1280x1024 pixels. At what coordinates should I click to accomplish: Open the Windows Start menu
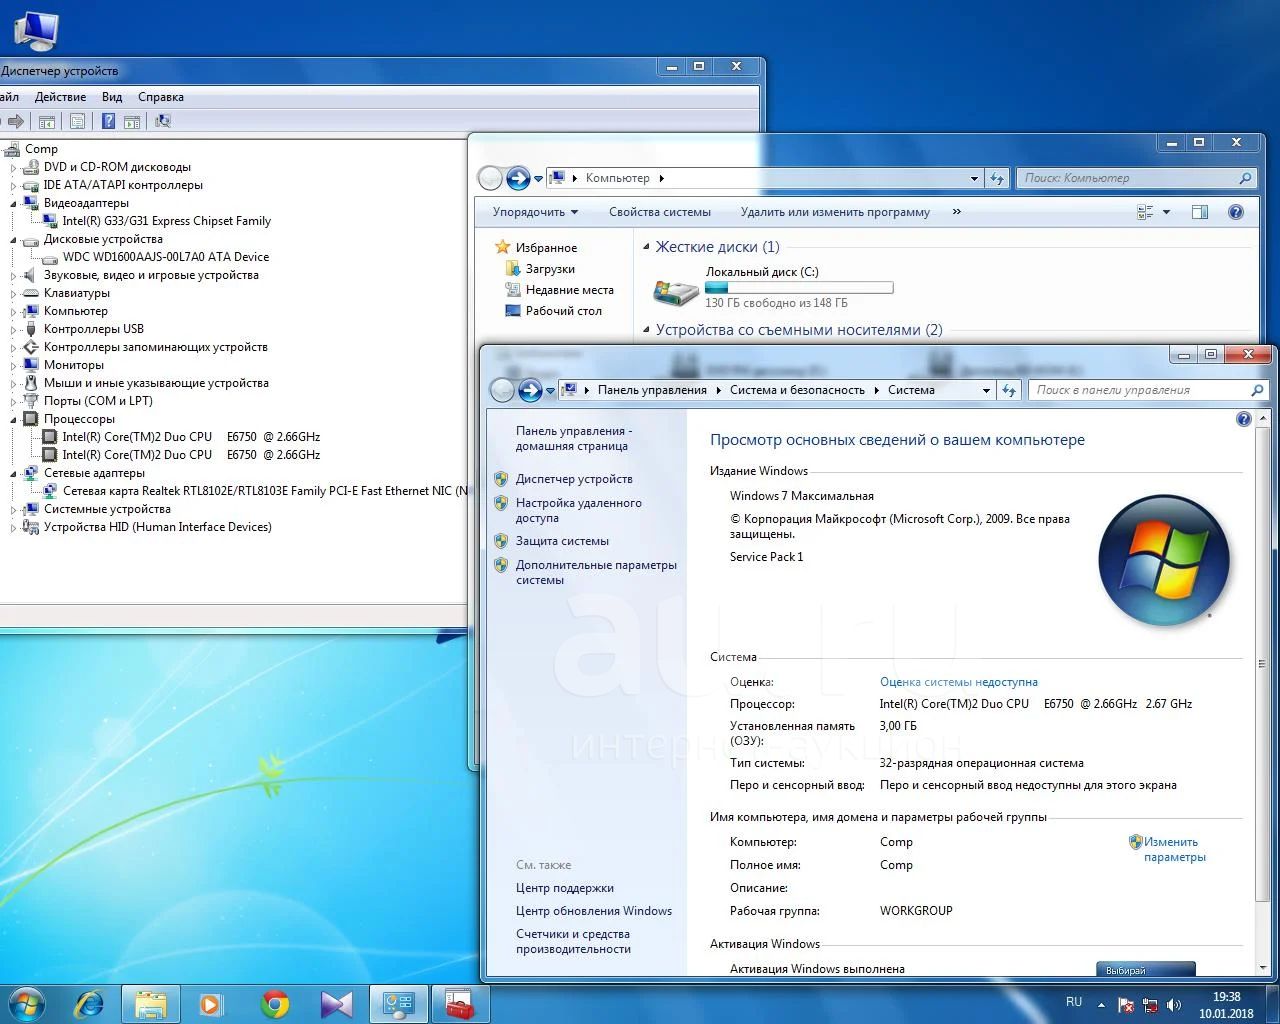27,1003
